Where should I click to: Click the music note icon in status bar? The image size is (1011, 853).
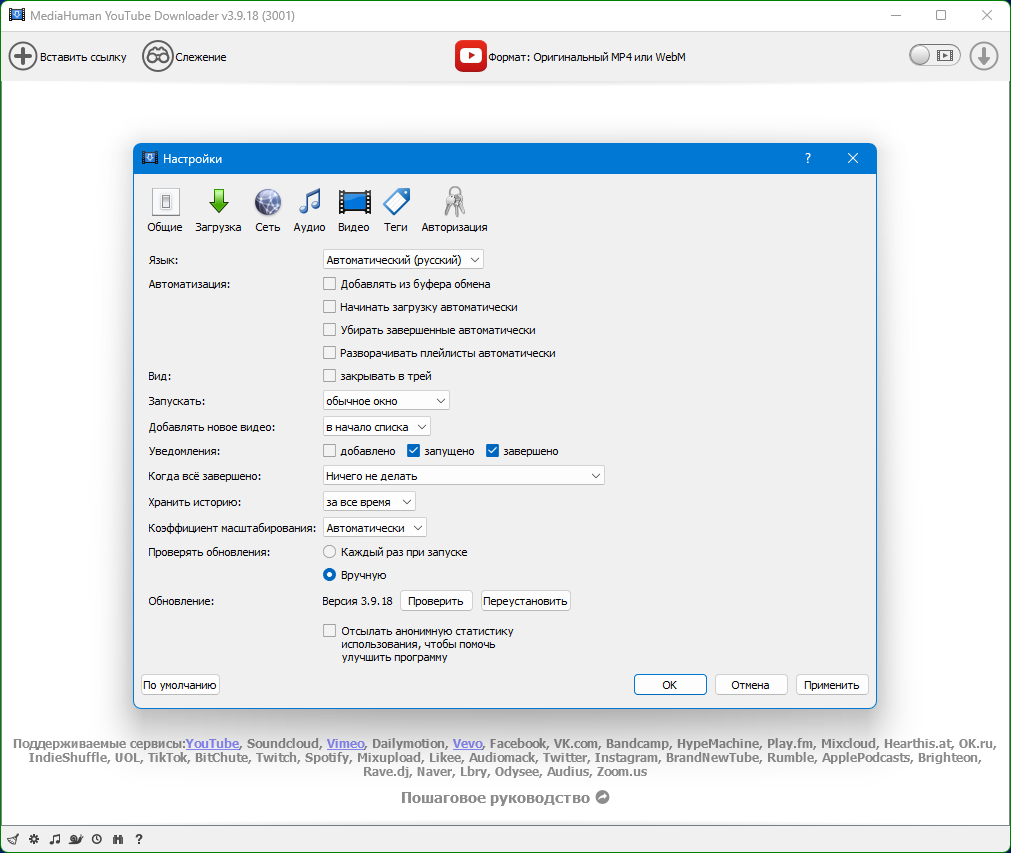pyautogui.click(x=55, y=839)
